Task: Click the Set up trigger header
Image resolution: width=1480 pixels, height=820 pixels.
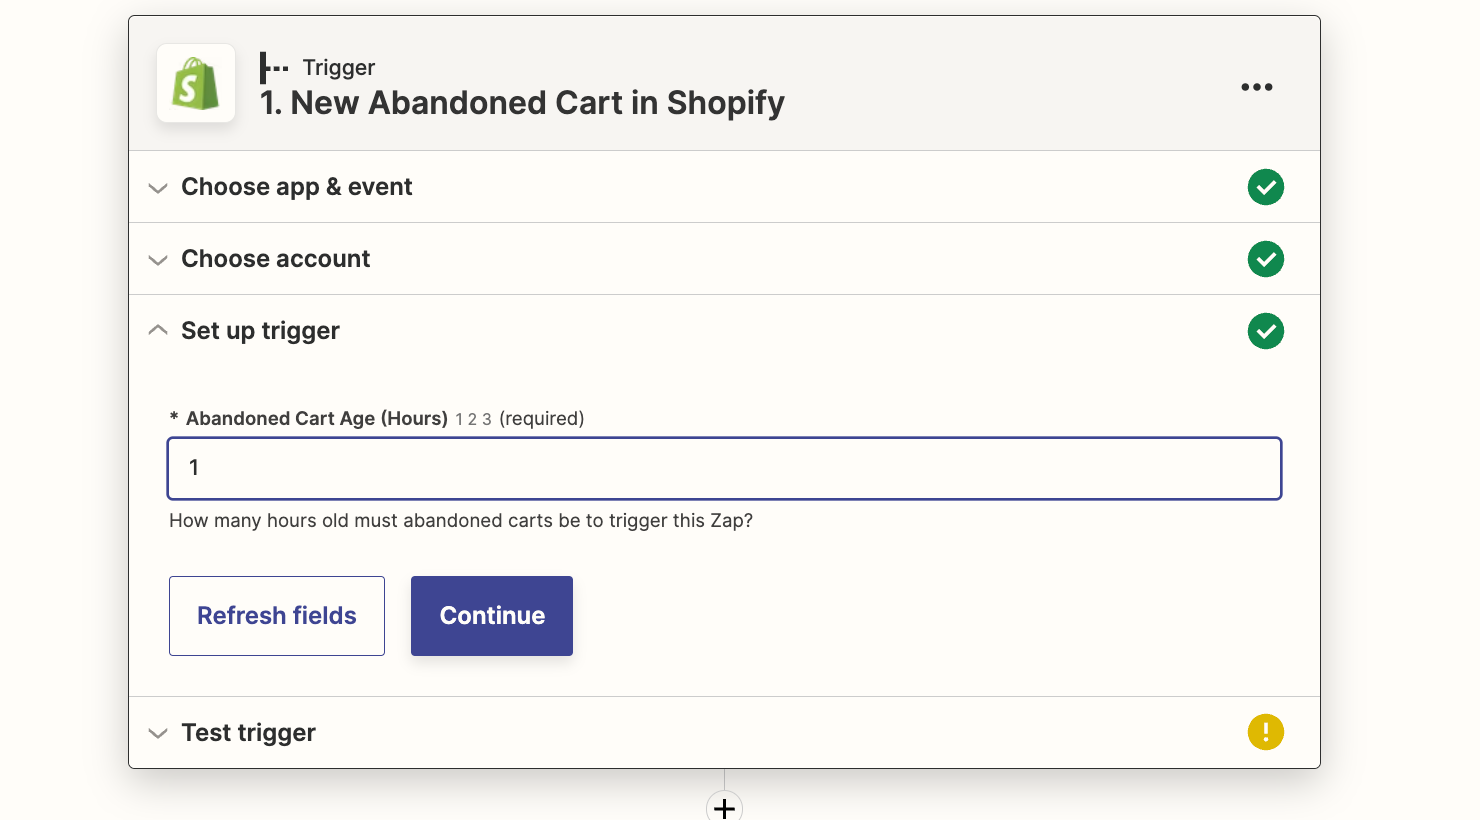Action: [x=259, y=330]
